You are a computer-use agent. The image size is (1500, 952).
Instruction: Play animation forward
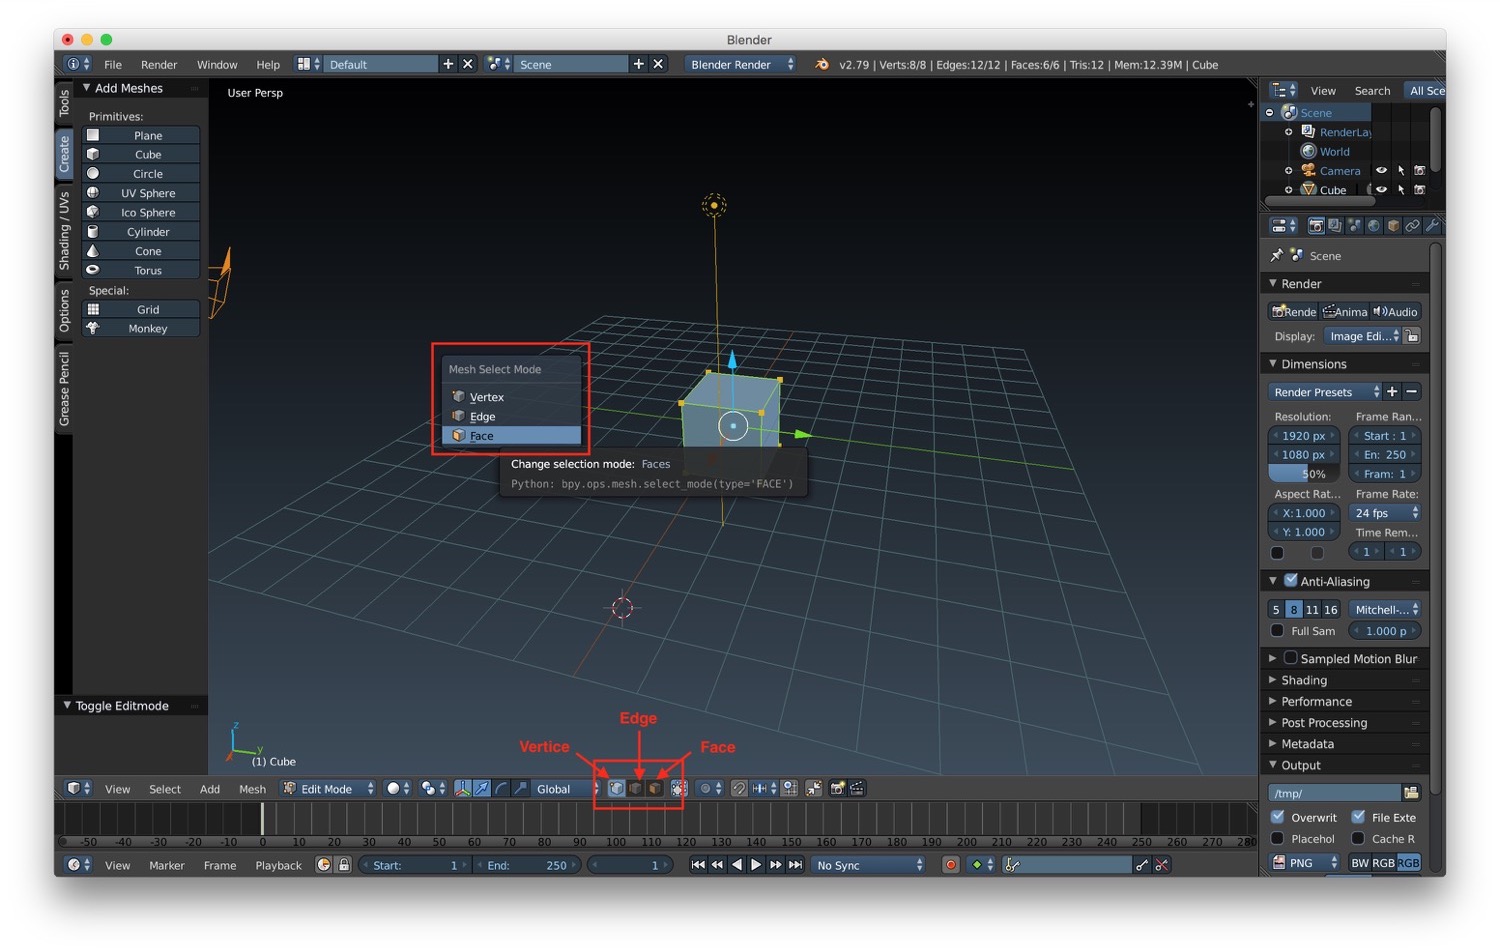point(756,865)
